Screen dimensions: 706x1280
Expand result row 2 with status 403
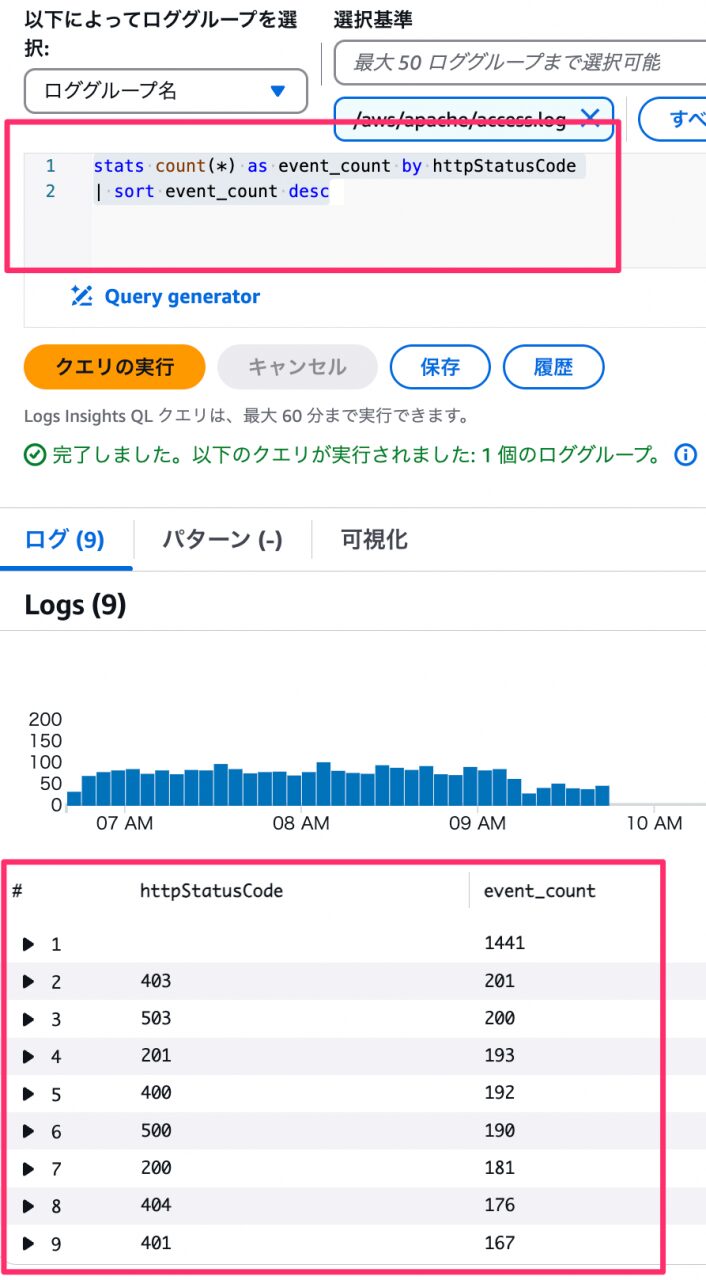tap(29, 981)
